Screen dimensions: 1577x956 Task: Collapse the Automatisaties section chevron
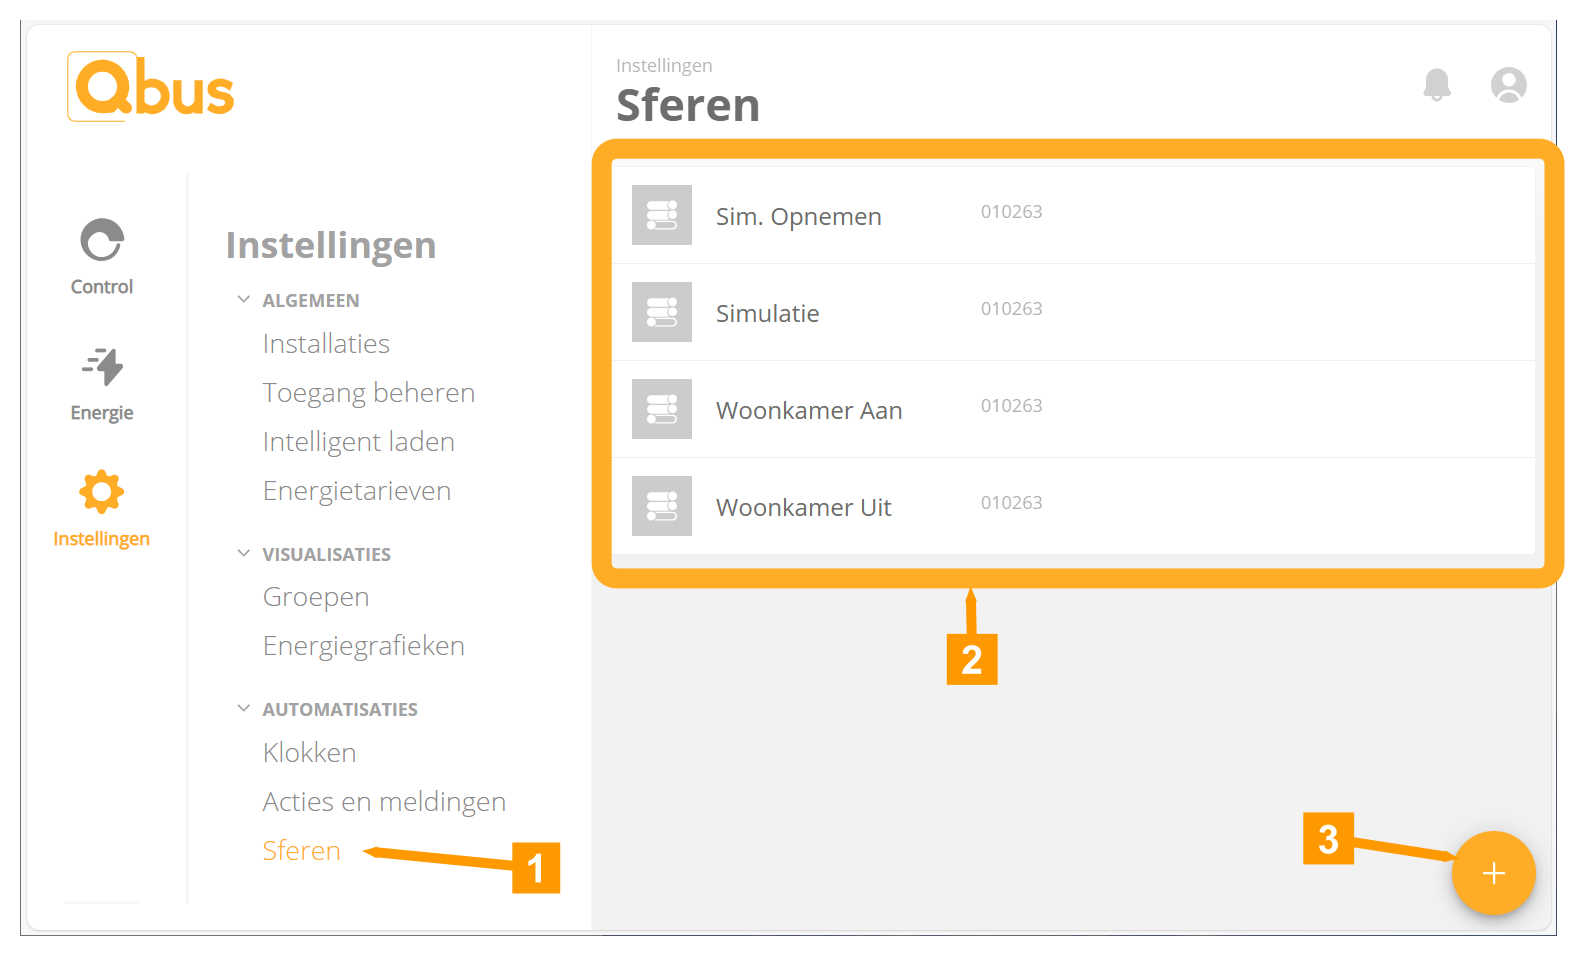tap(243, 709)
